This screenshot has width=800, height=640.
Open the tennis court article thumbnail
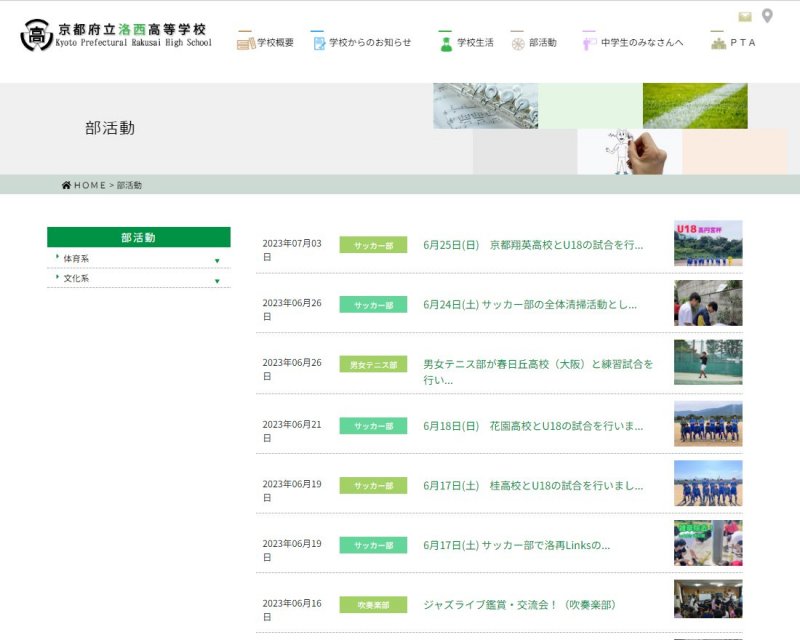point(708,362)
